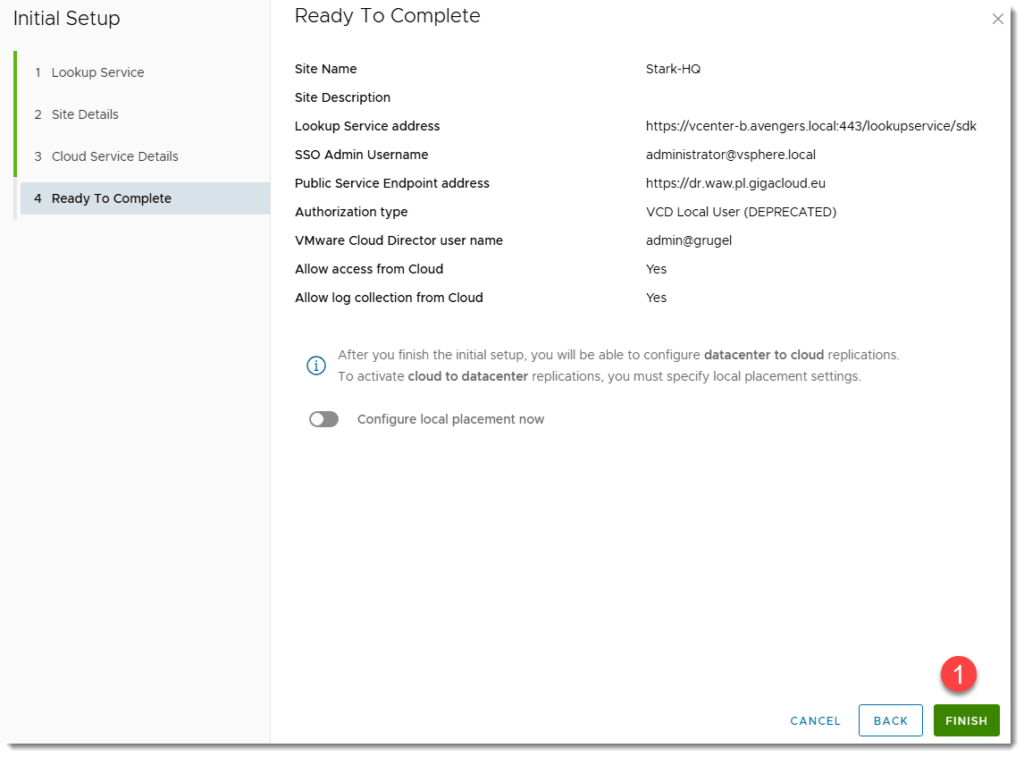Cancel the setup wizard

point(815,721)
